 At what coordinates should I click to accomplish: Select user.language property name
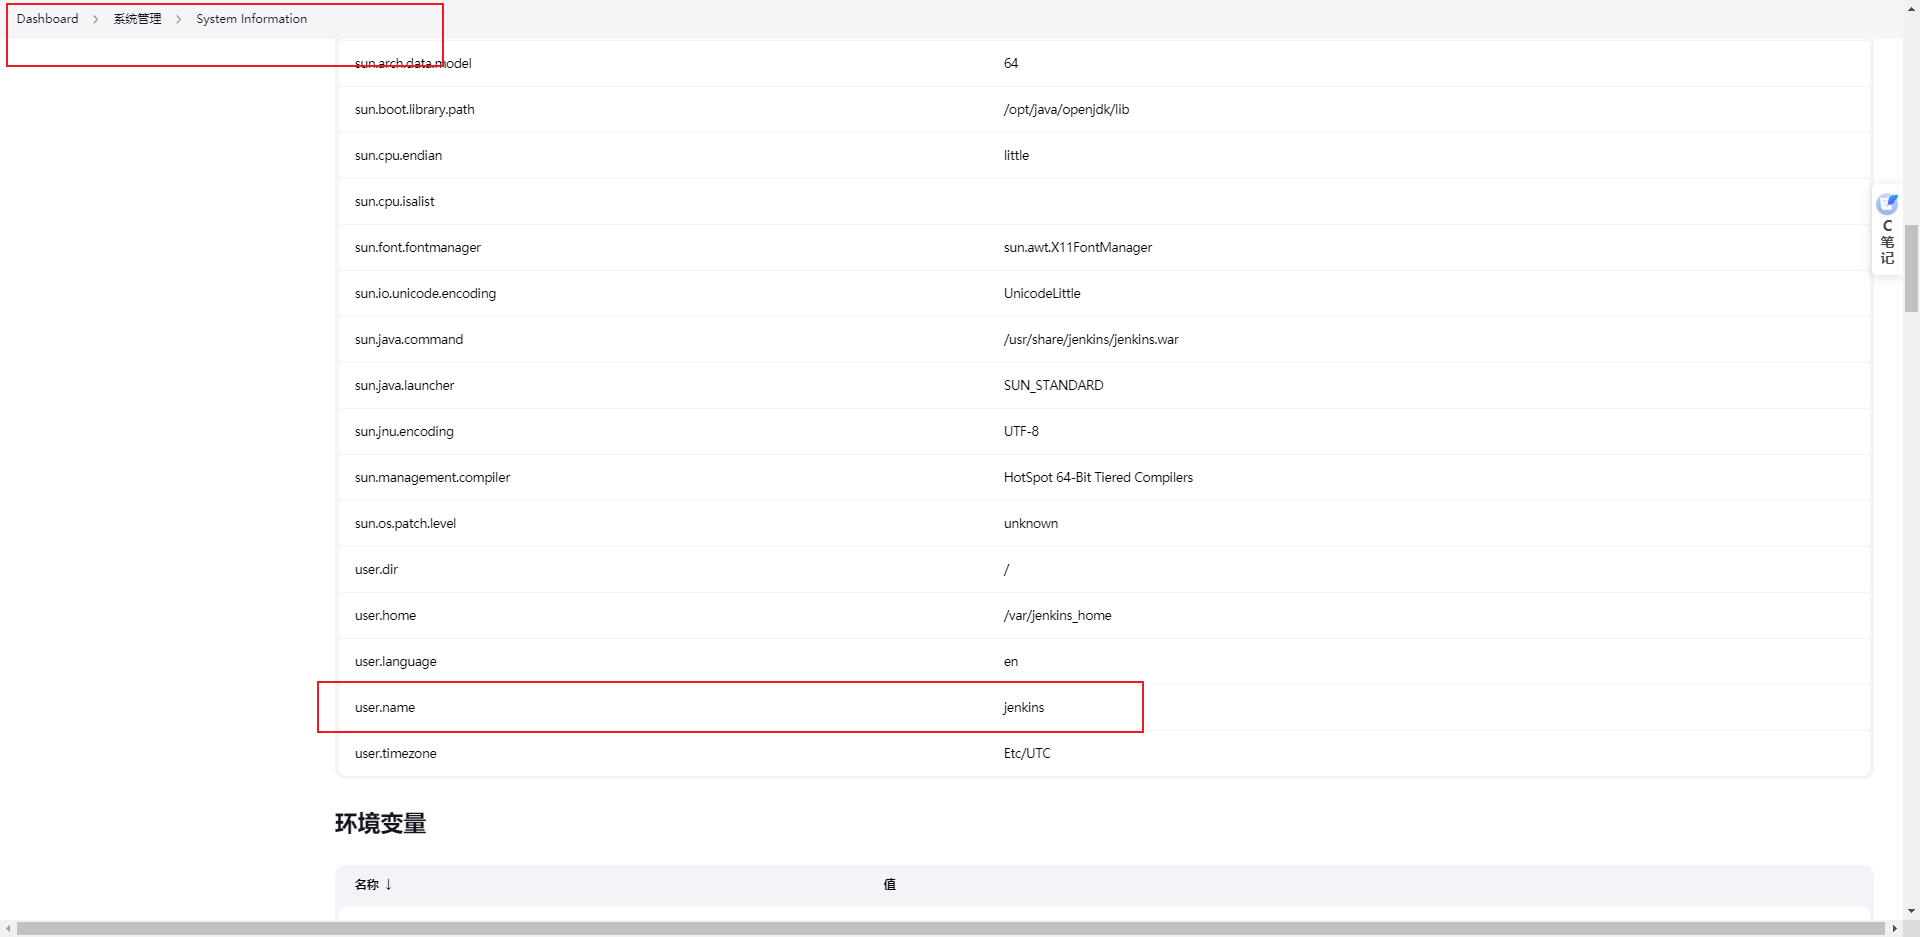(x=395, y=661)
